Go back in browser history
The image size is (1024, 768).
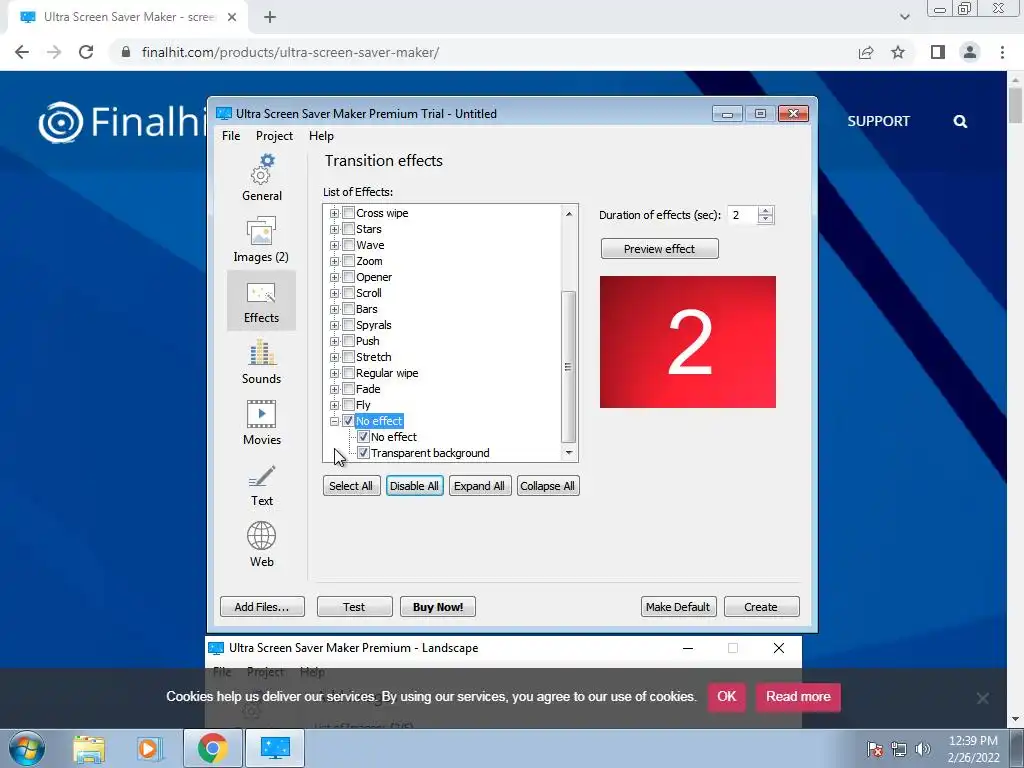22,52
